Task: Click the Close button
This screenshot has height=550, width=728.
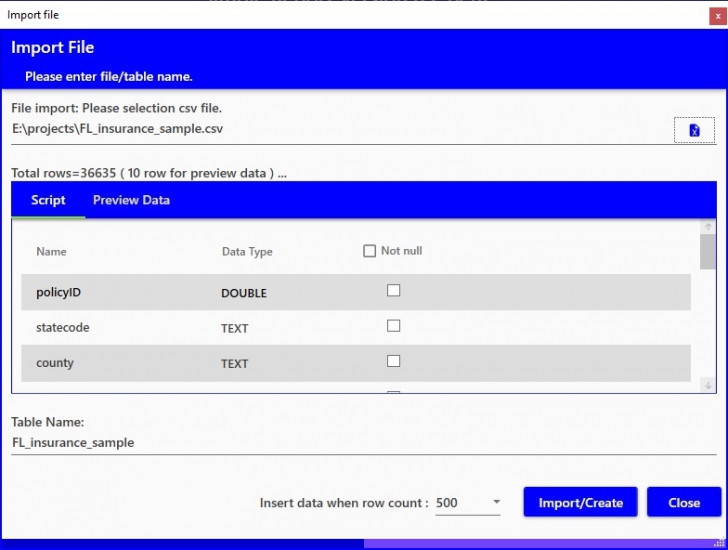Action: point(684,502)
